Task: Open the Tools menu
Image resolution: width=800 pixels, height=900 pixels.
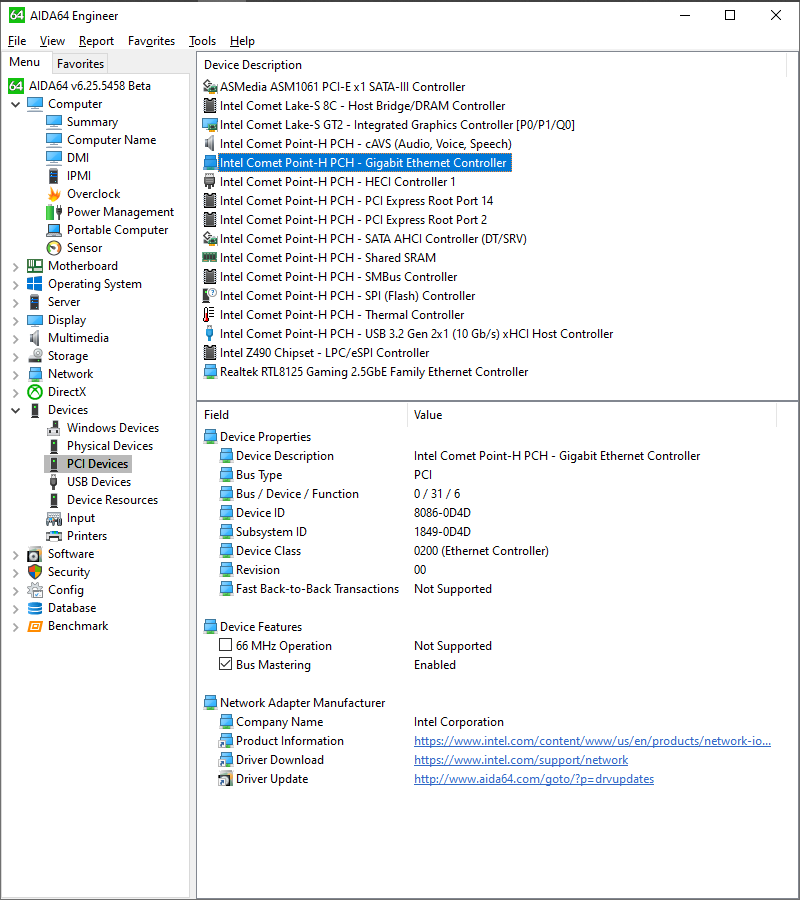Action: (203, 41)
